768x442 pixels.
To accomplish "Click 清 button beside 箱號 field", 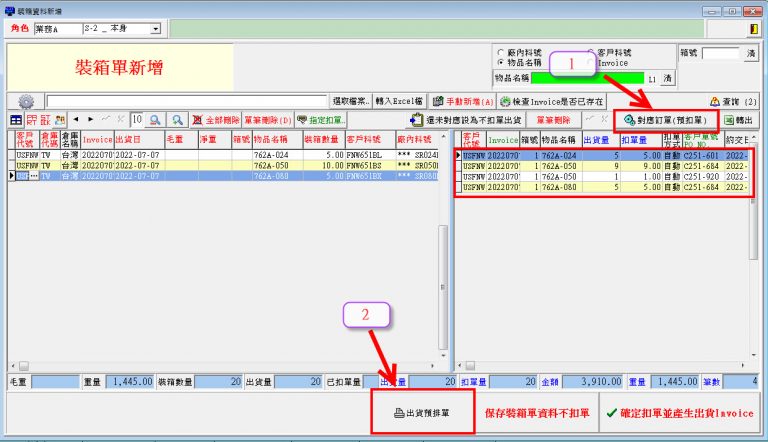I will [750, 53].
